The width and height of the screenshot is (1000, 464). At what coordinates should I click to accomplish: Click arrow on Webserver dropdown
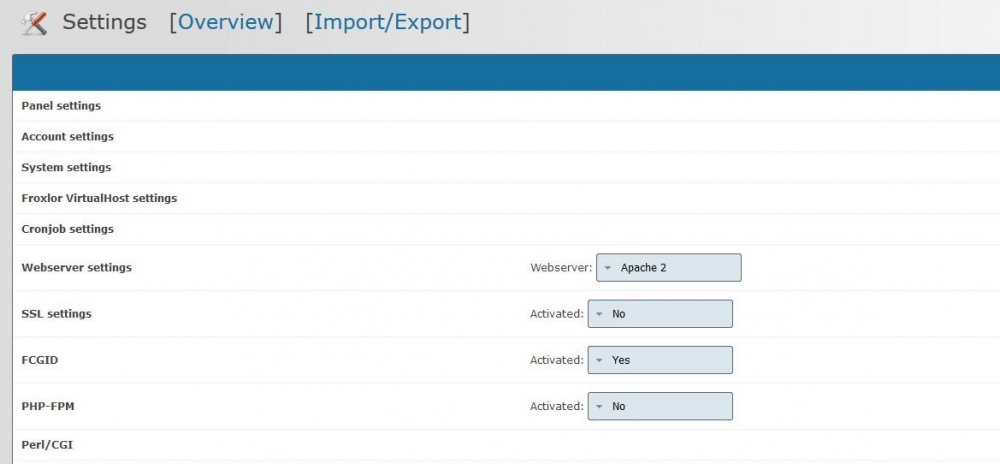[607, 268]
